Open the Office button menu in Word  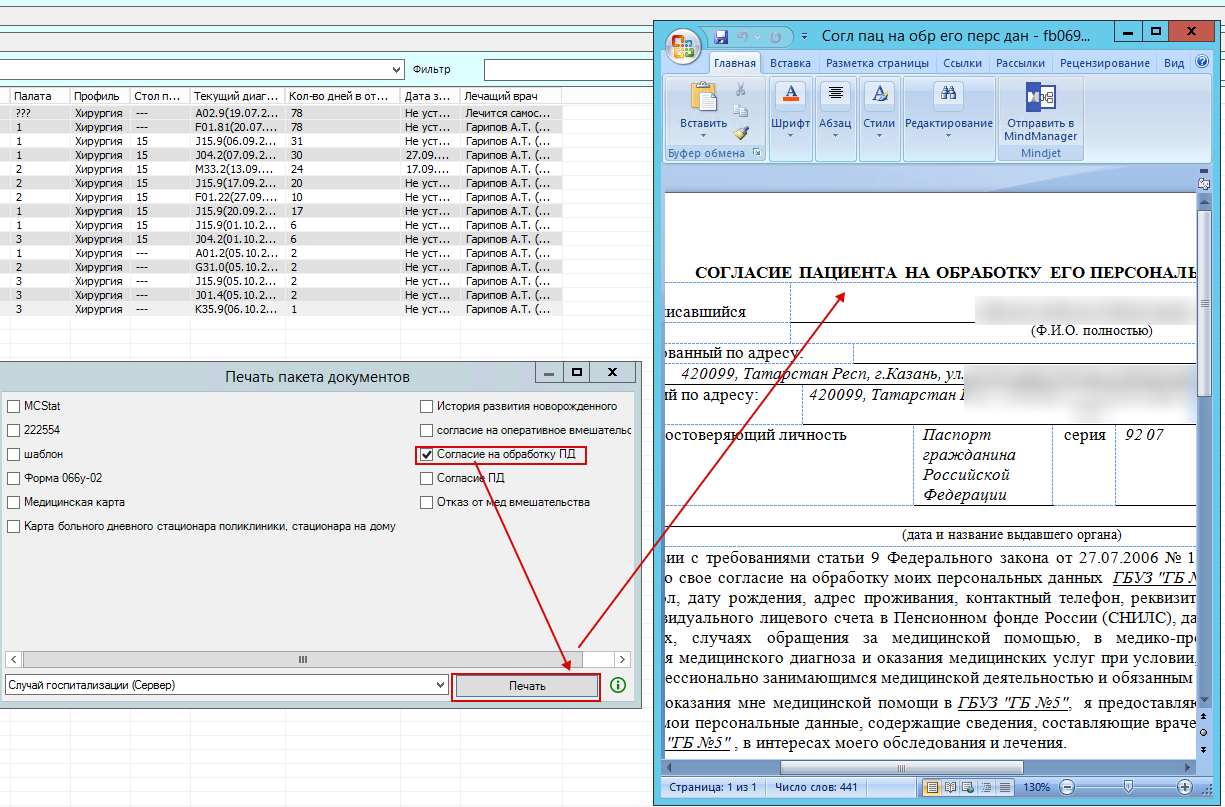[684, 47]
